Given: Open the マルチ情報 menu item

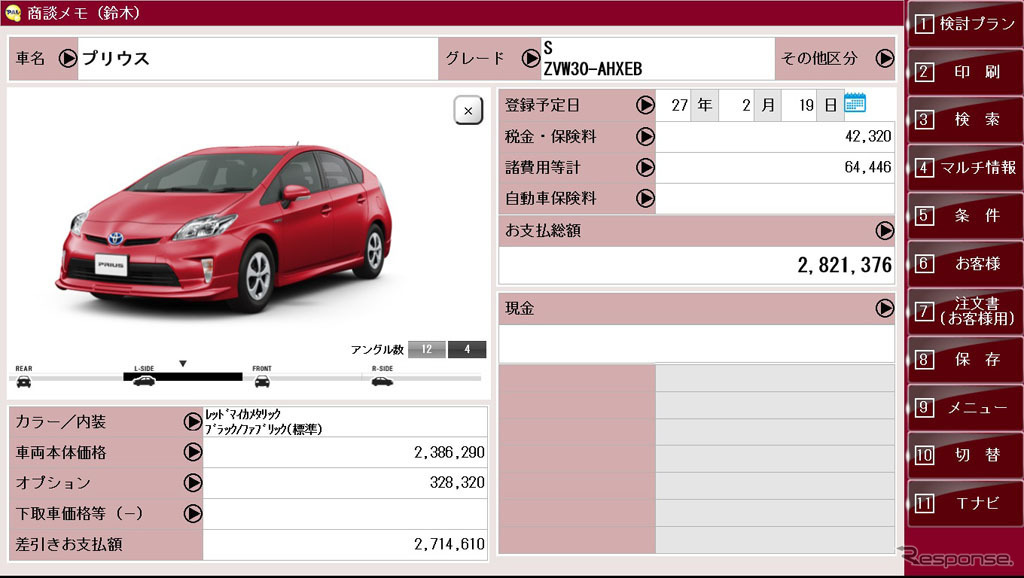Looking at the screenshot, I should (x=965, y=167).
